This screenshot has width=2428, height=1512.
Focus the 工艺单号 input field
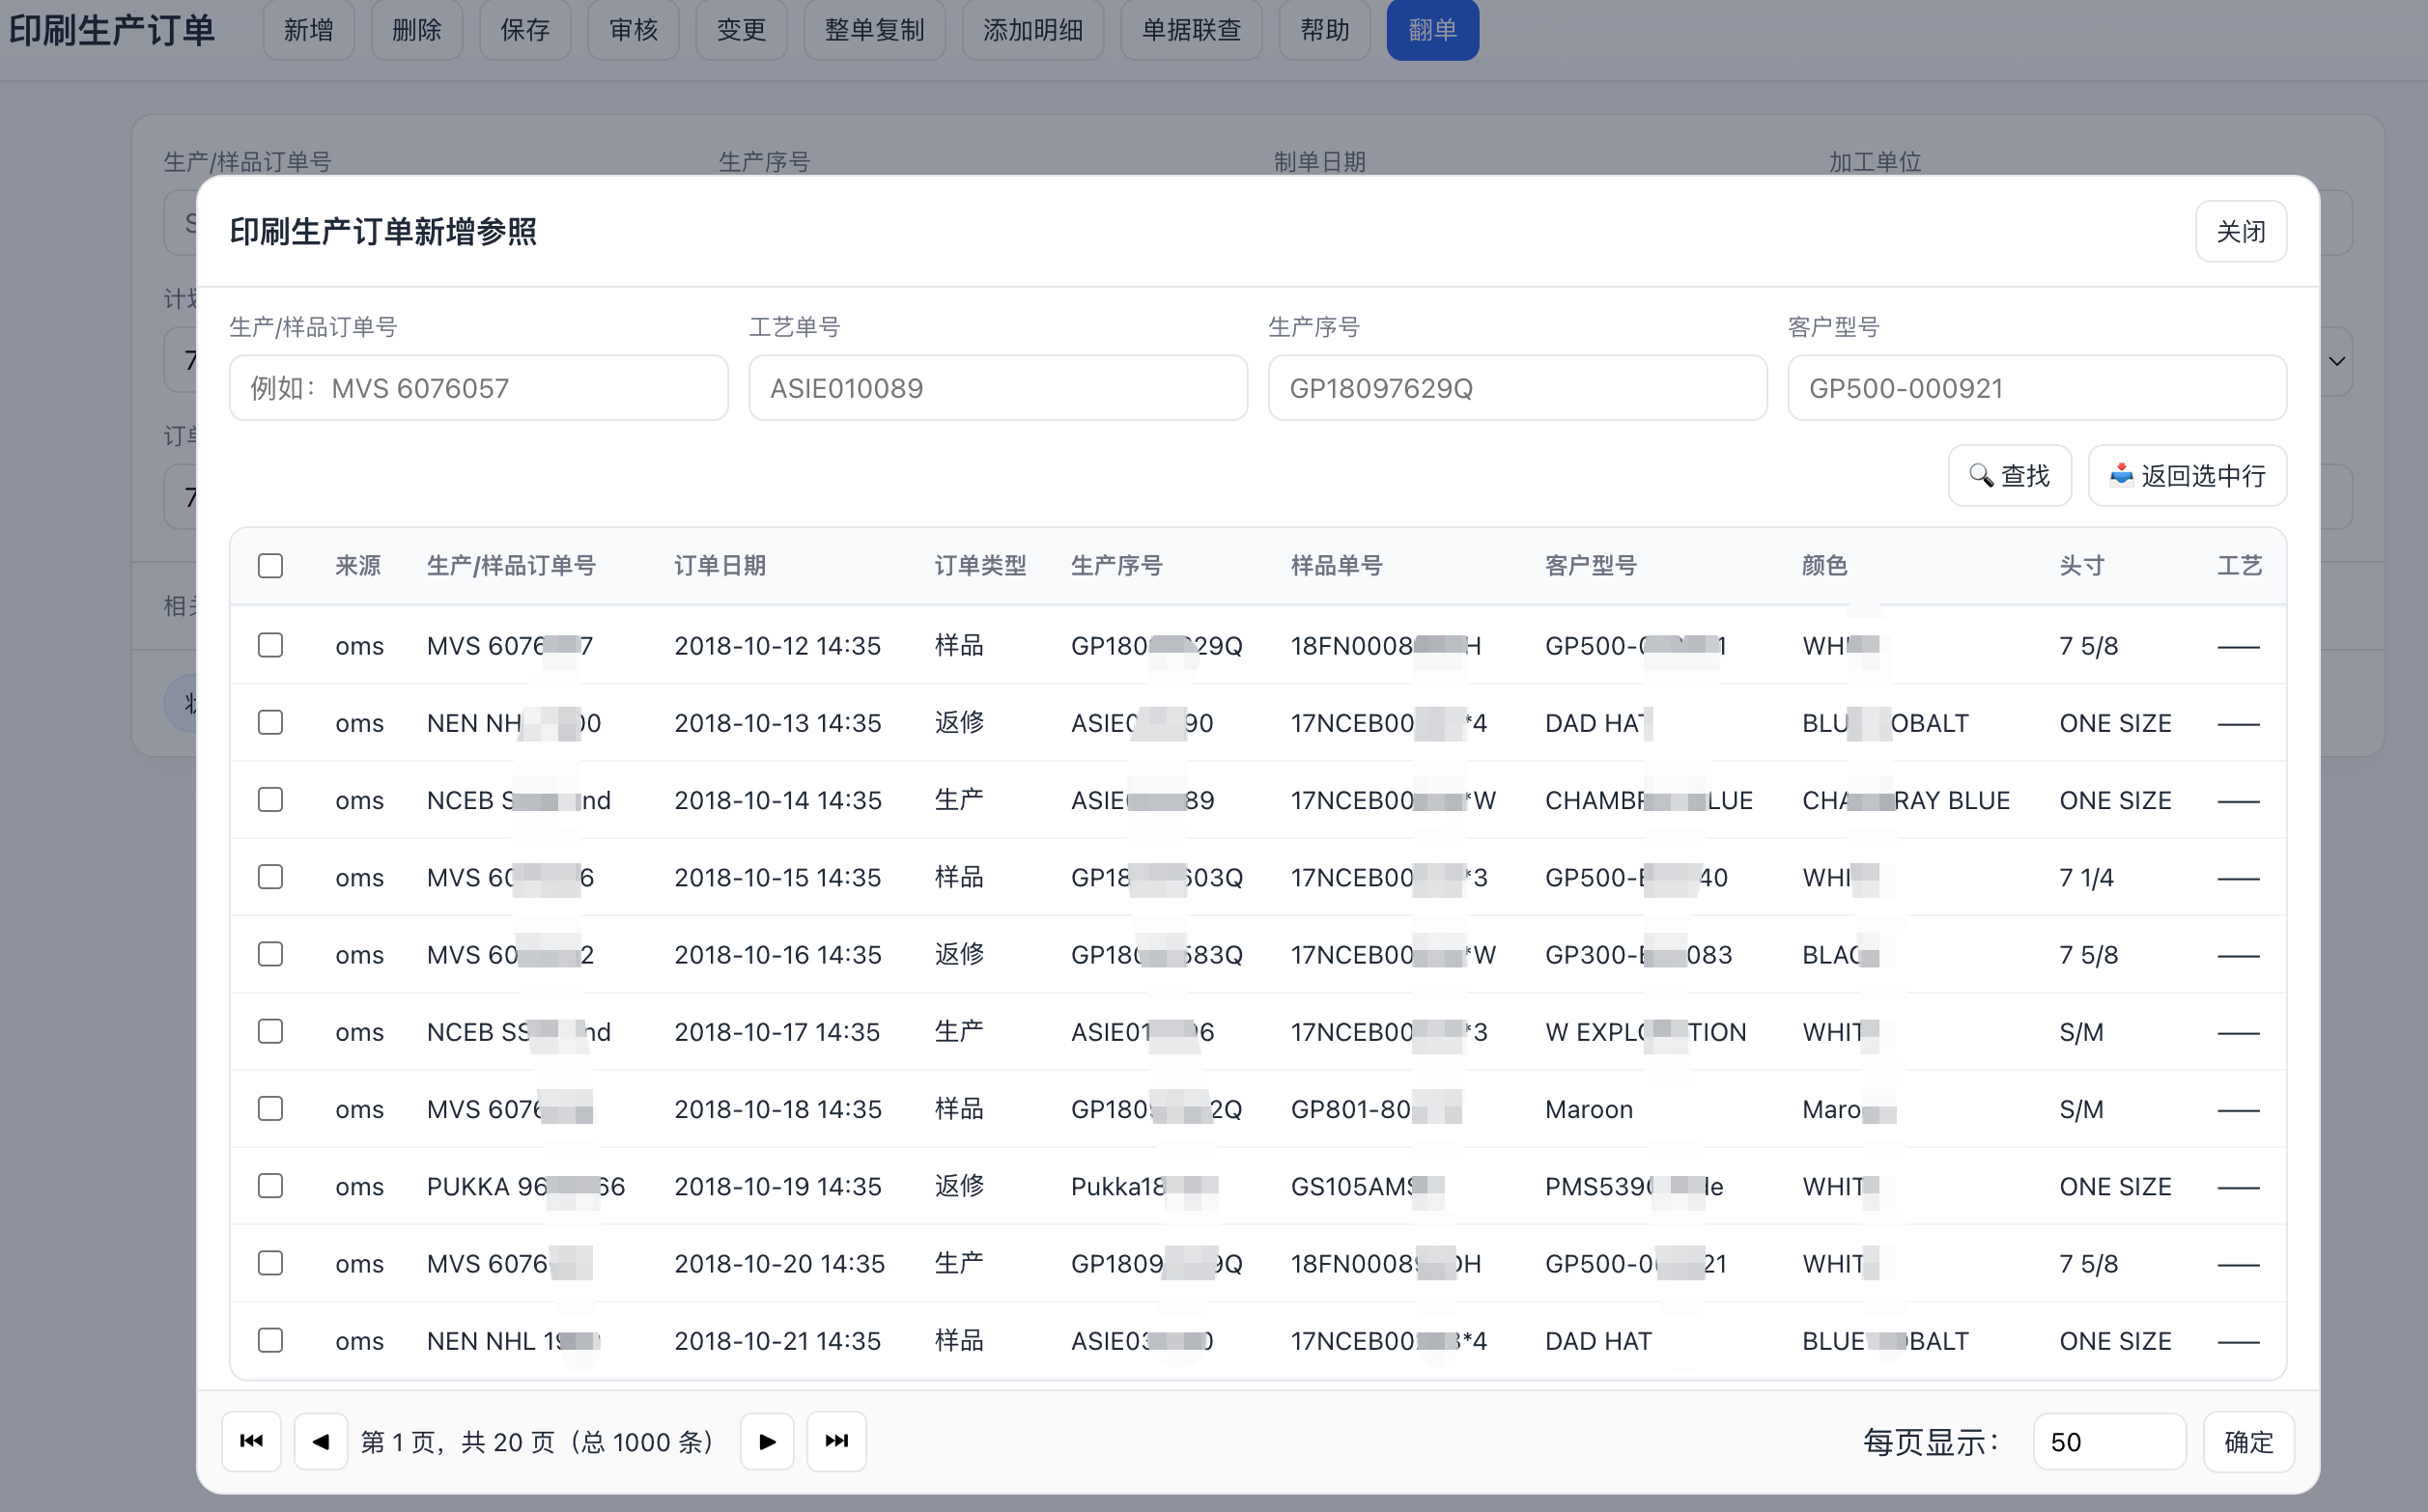coord(997,388)
